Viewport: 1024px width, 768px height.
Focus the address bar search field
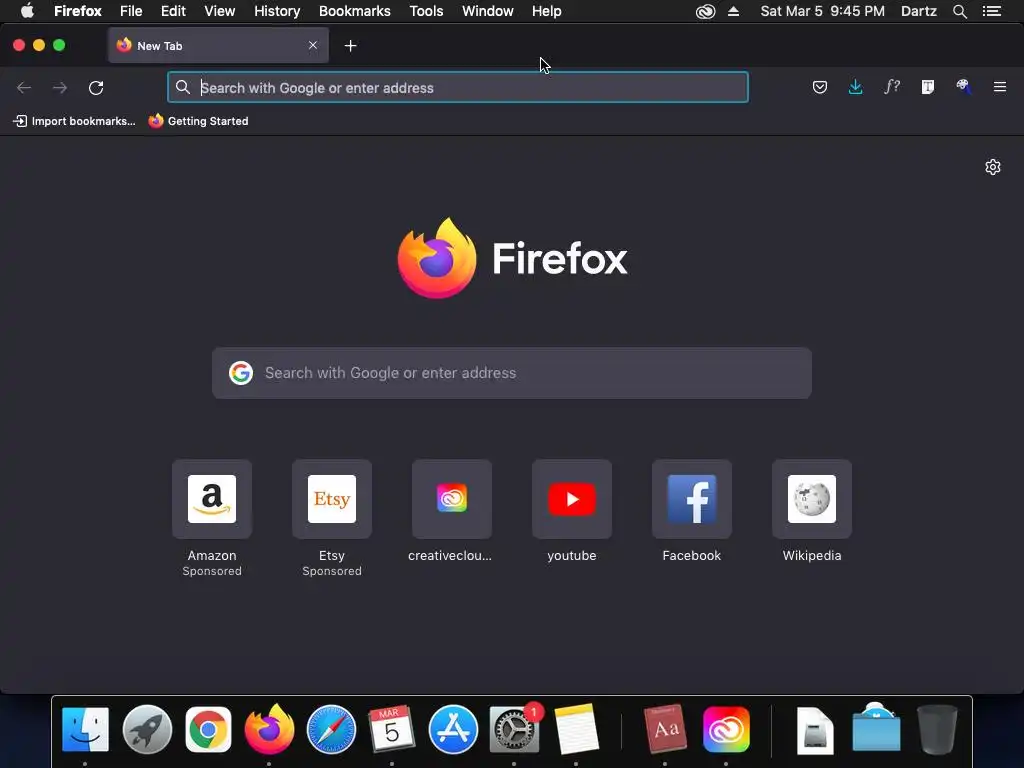tap(458, 88)
